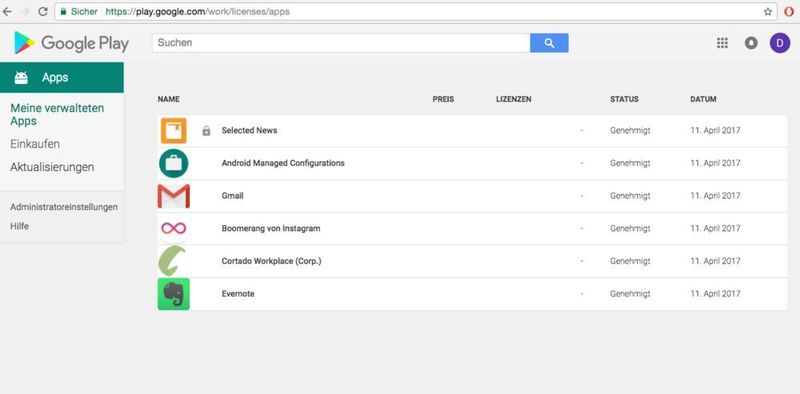
Task: Click into the Suchen search field
Action: coord(341,43)
